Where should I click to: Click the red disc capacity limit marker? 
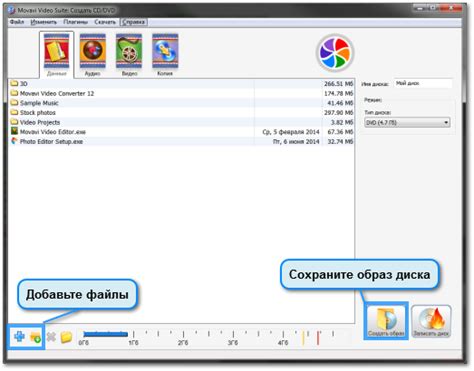click(318, 337)
